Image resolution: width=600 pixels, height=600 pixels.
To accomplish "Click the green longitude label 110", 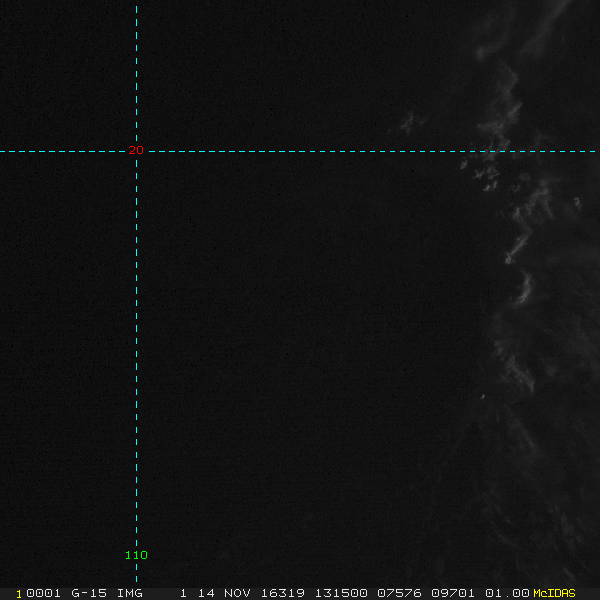I will 136,555.
